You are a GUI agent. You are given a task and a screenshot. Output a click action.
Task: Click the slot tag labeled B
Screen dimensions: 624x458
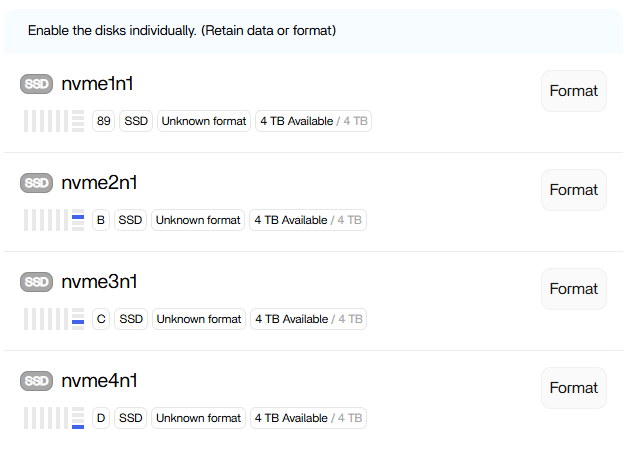tap(100, 220)
